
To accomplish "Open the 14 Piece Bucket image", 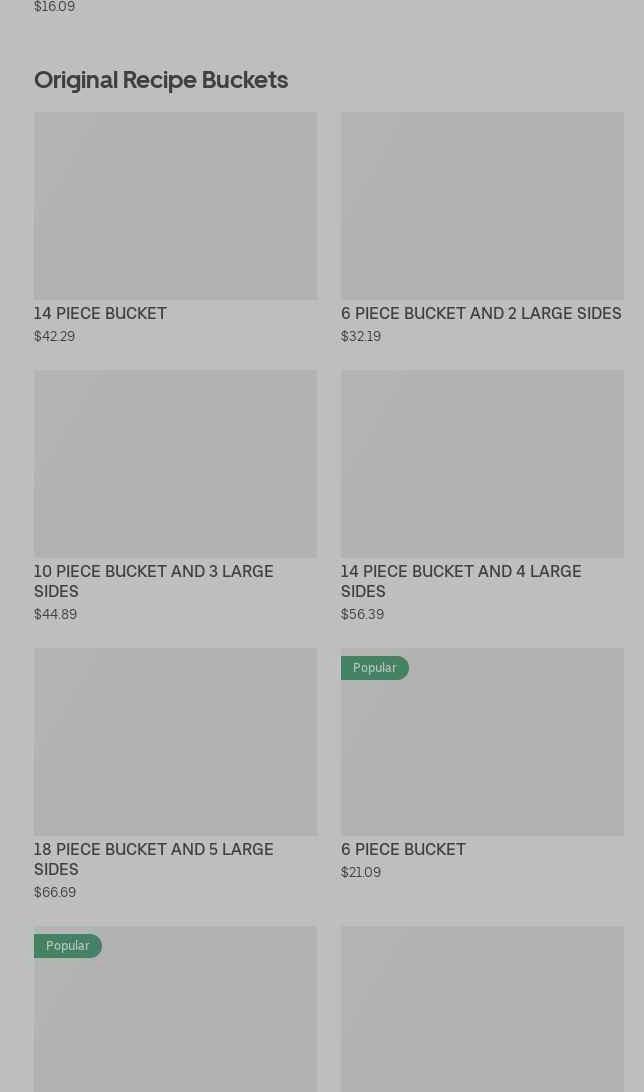I will [175, 206].
